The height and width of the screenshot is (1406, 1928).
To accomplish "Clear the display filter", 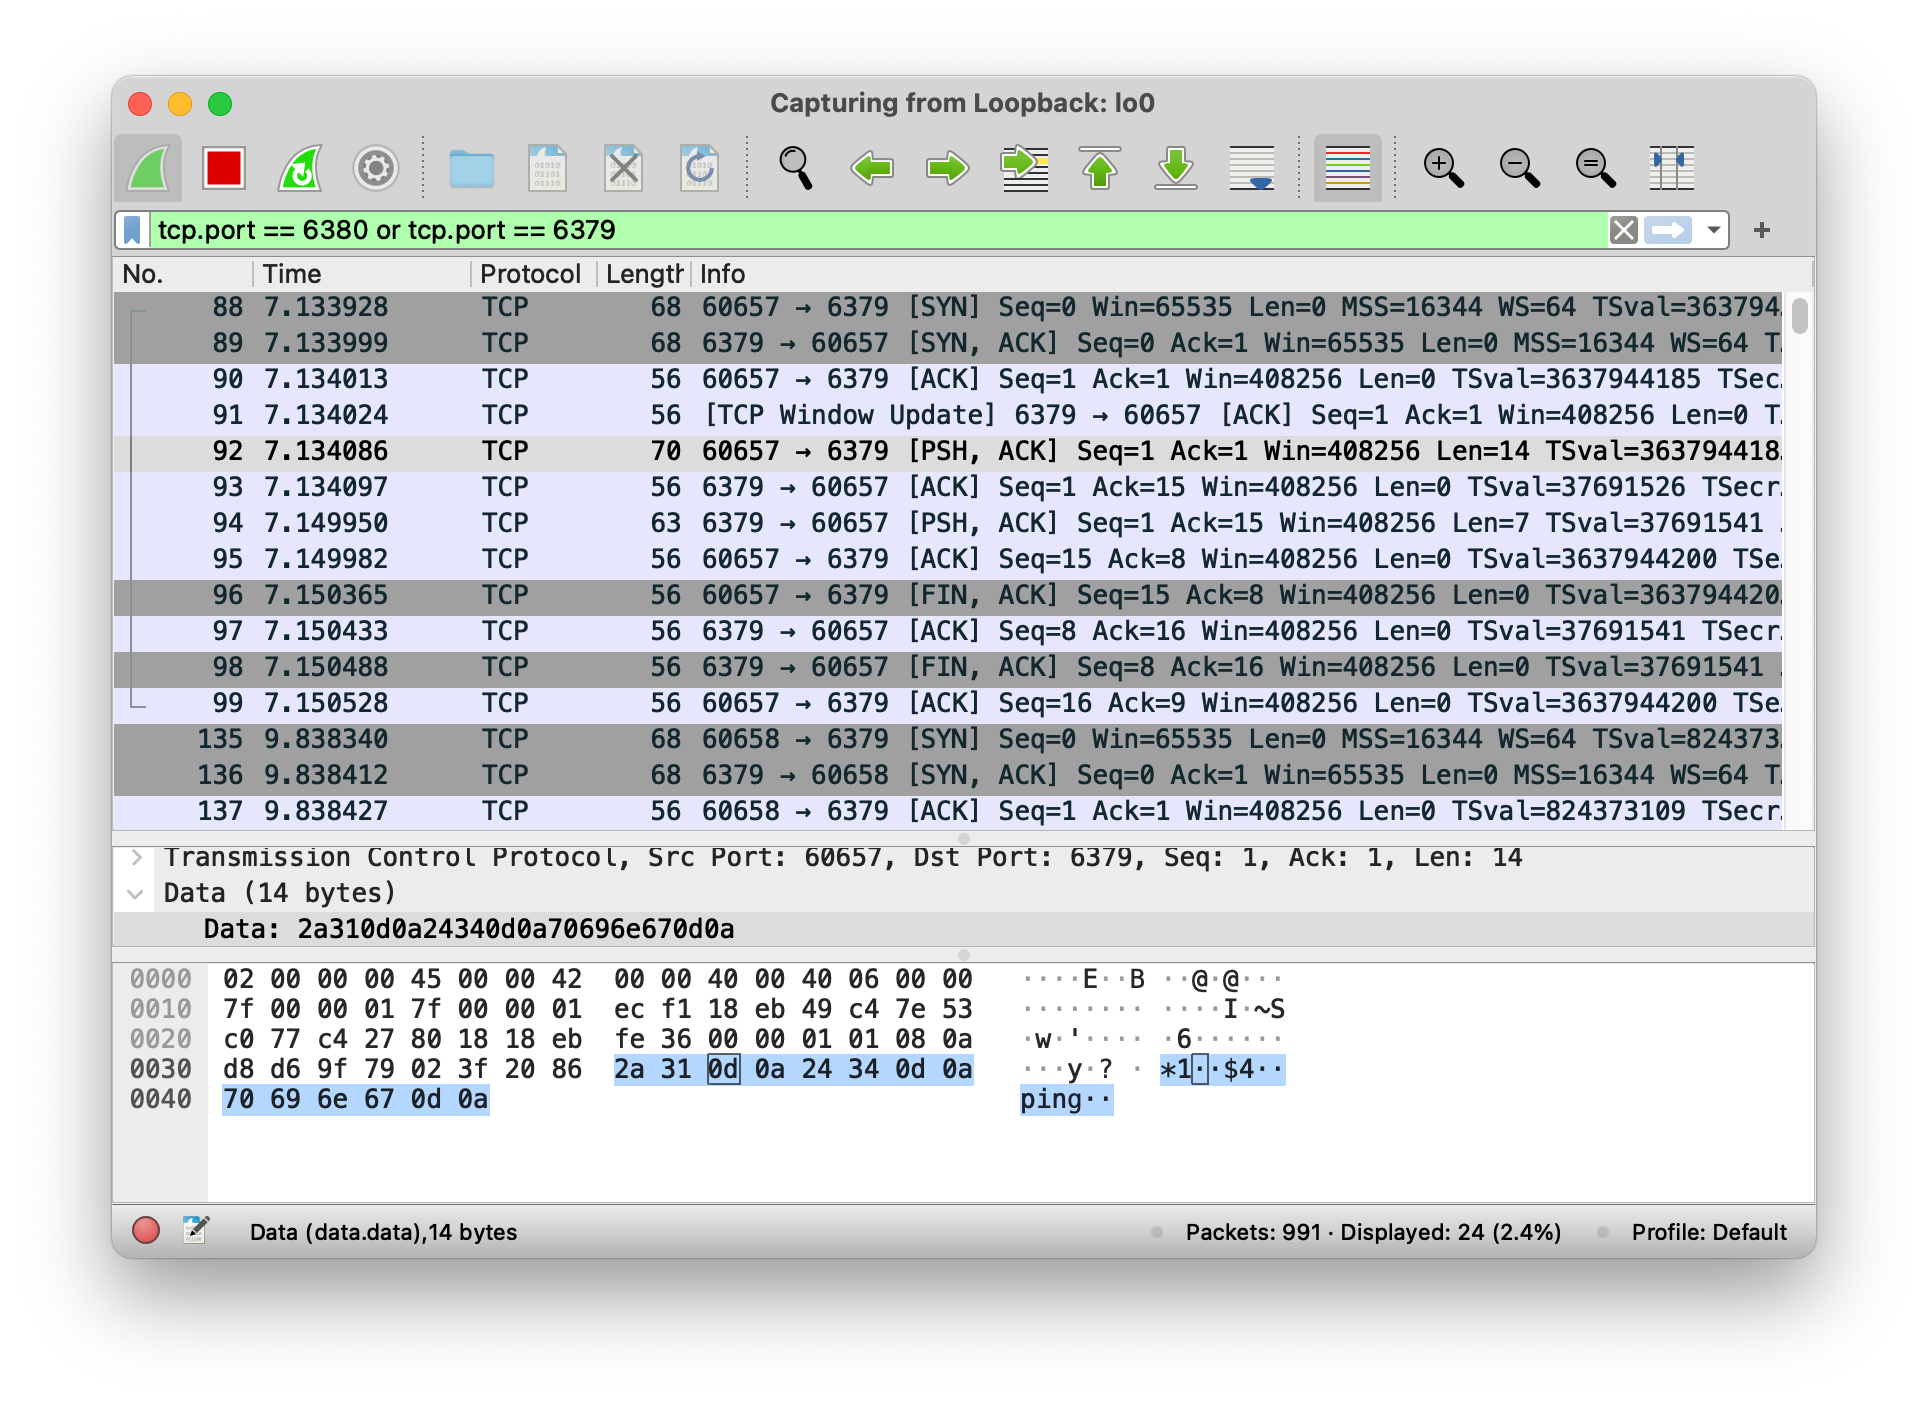I will click(1624, 230).
